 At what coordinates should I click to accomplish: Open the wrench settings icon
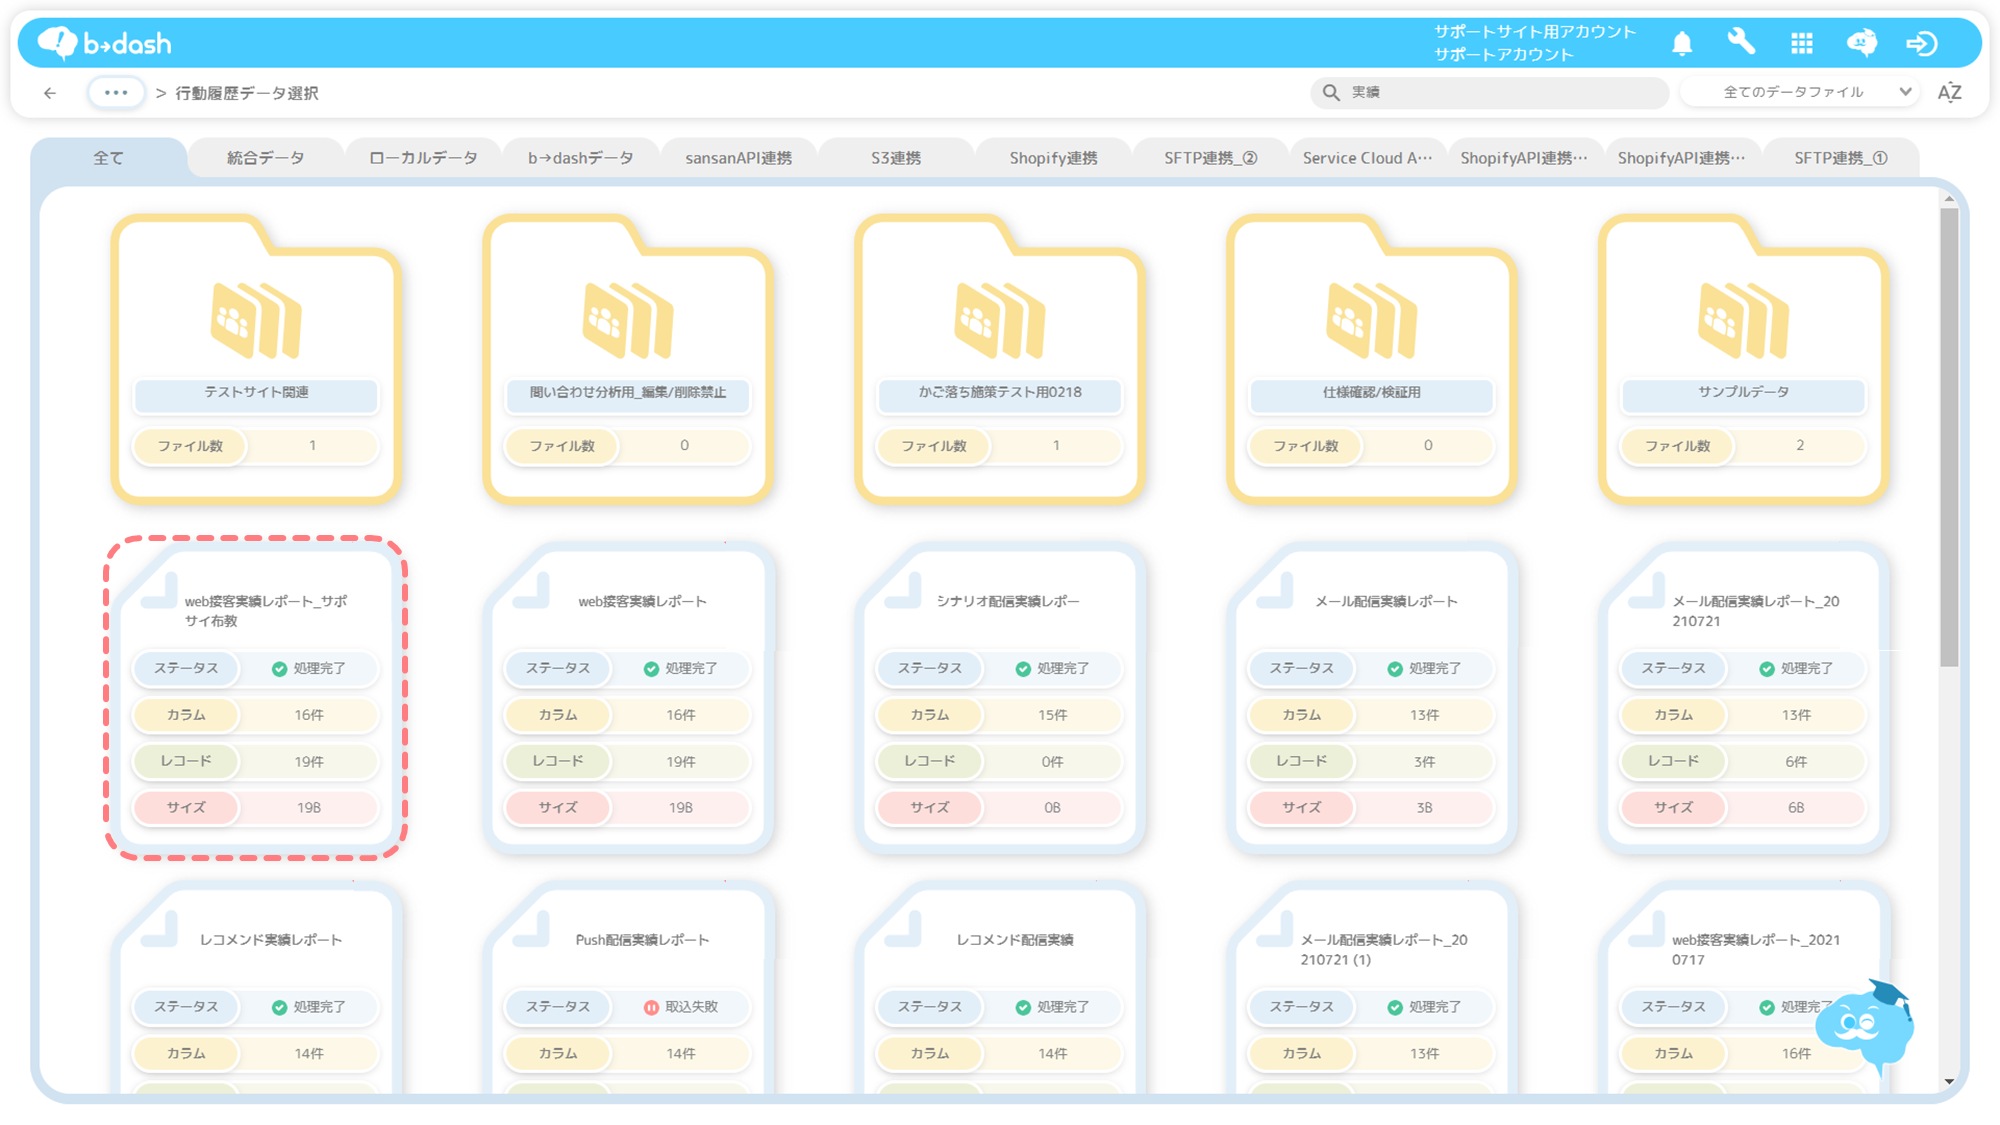(x=1741, y=43)
